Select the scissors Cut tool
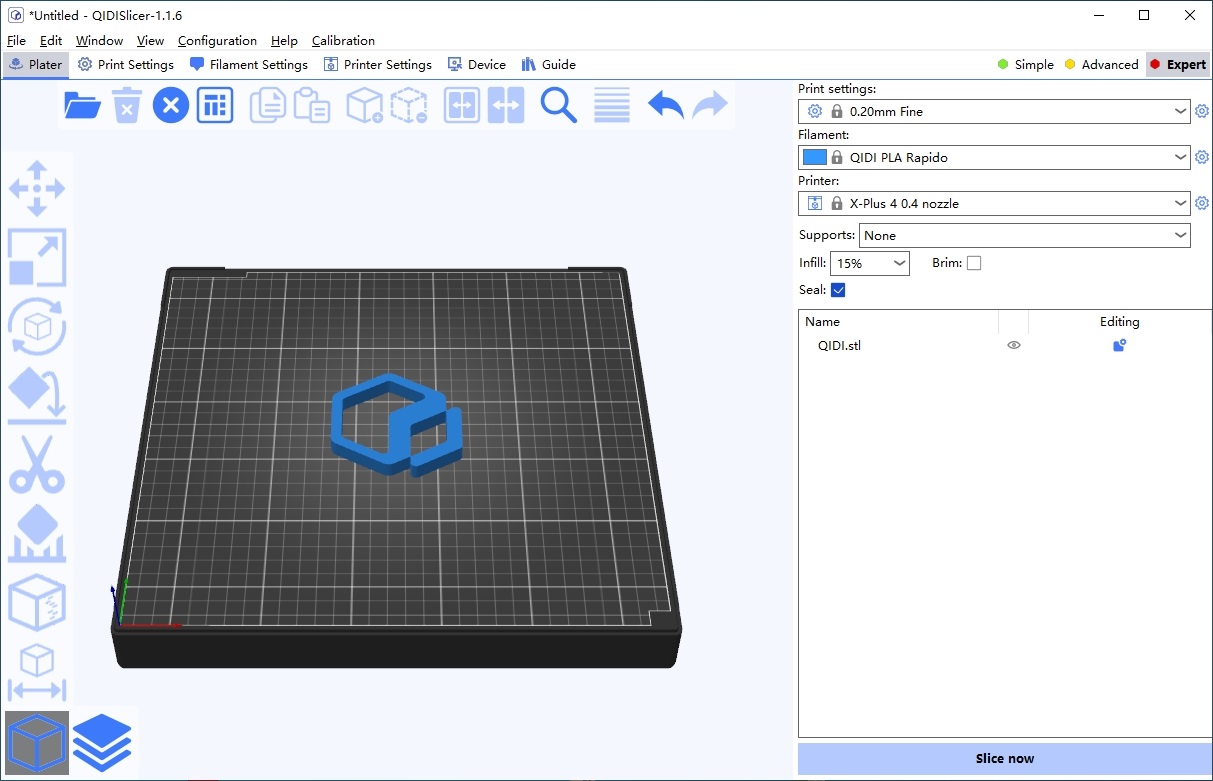The width and height of the screenshot is (1213, 781). pos(37,464)
